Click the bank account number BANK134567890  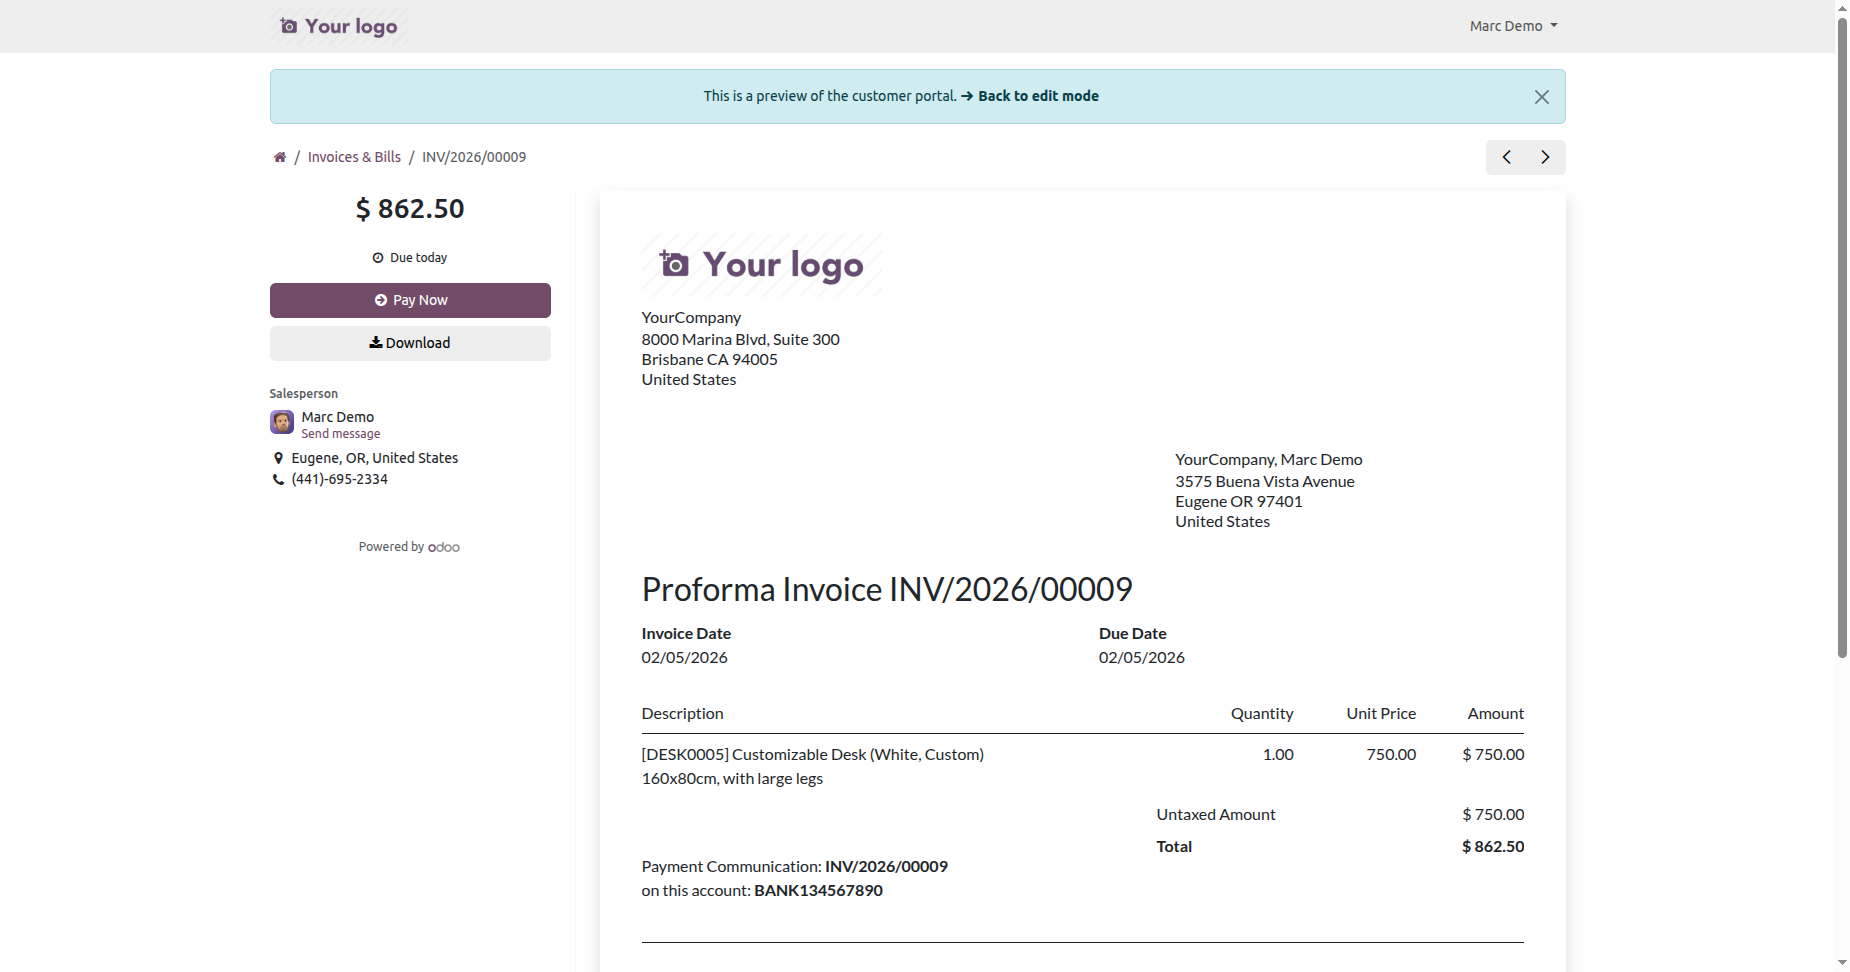(x=819, y=891)
